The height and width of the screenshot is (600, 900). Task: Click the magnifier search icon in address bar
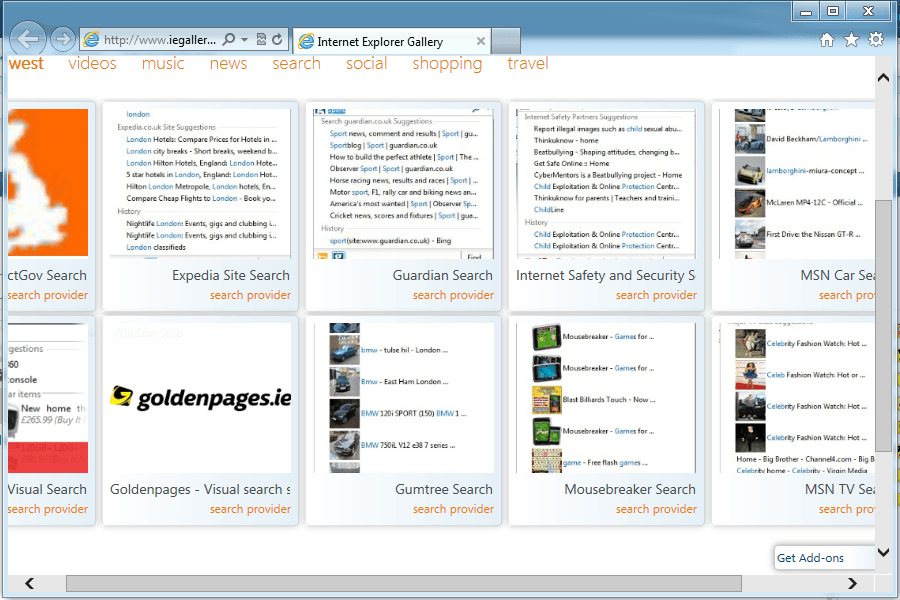tap(229, 39)
